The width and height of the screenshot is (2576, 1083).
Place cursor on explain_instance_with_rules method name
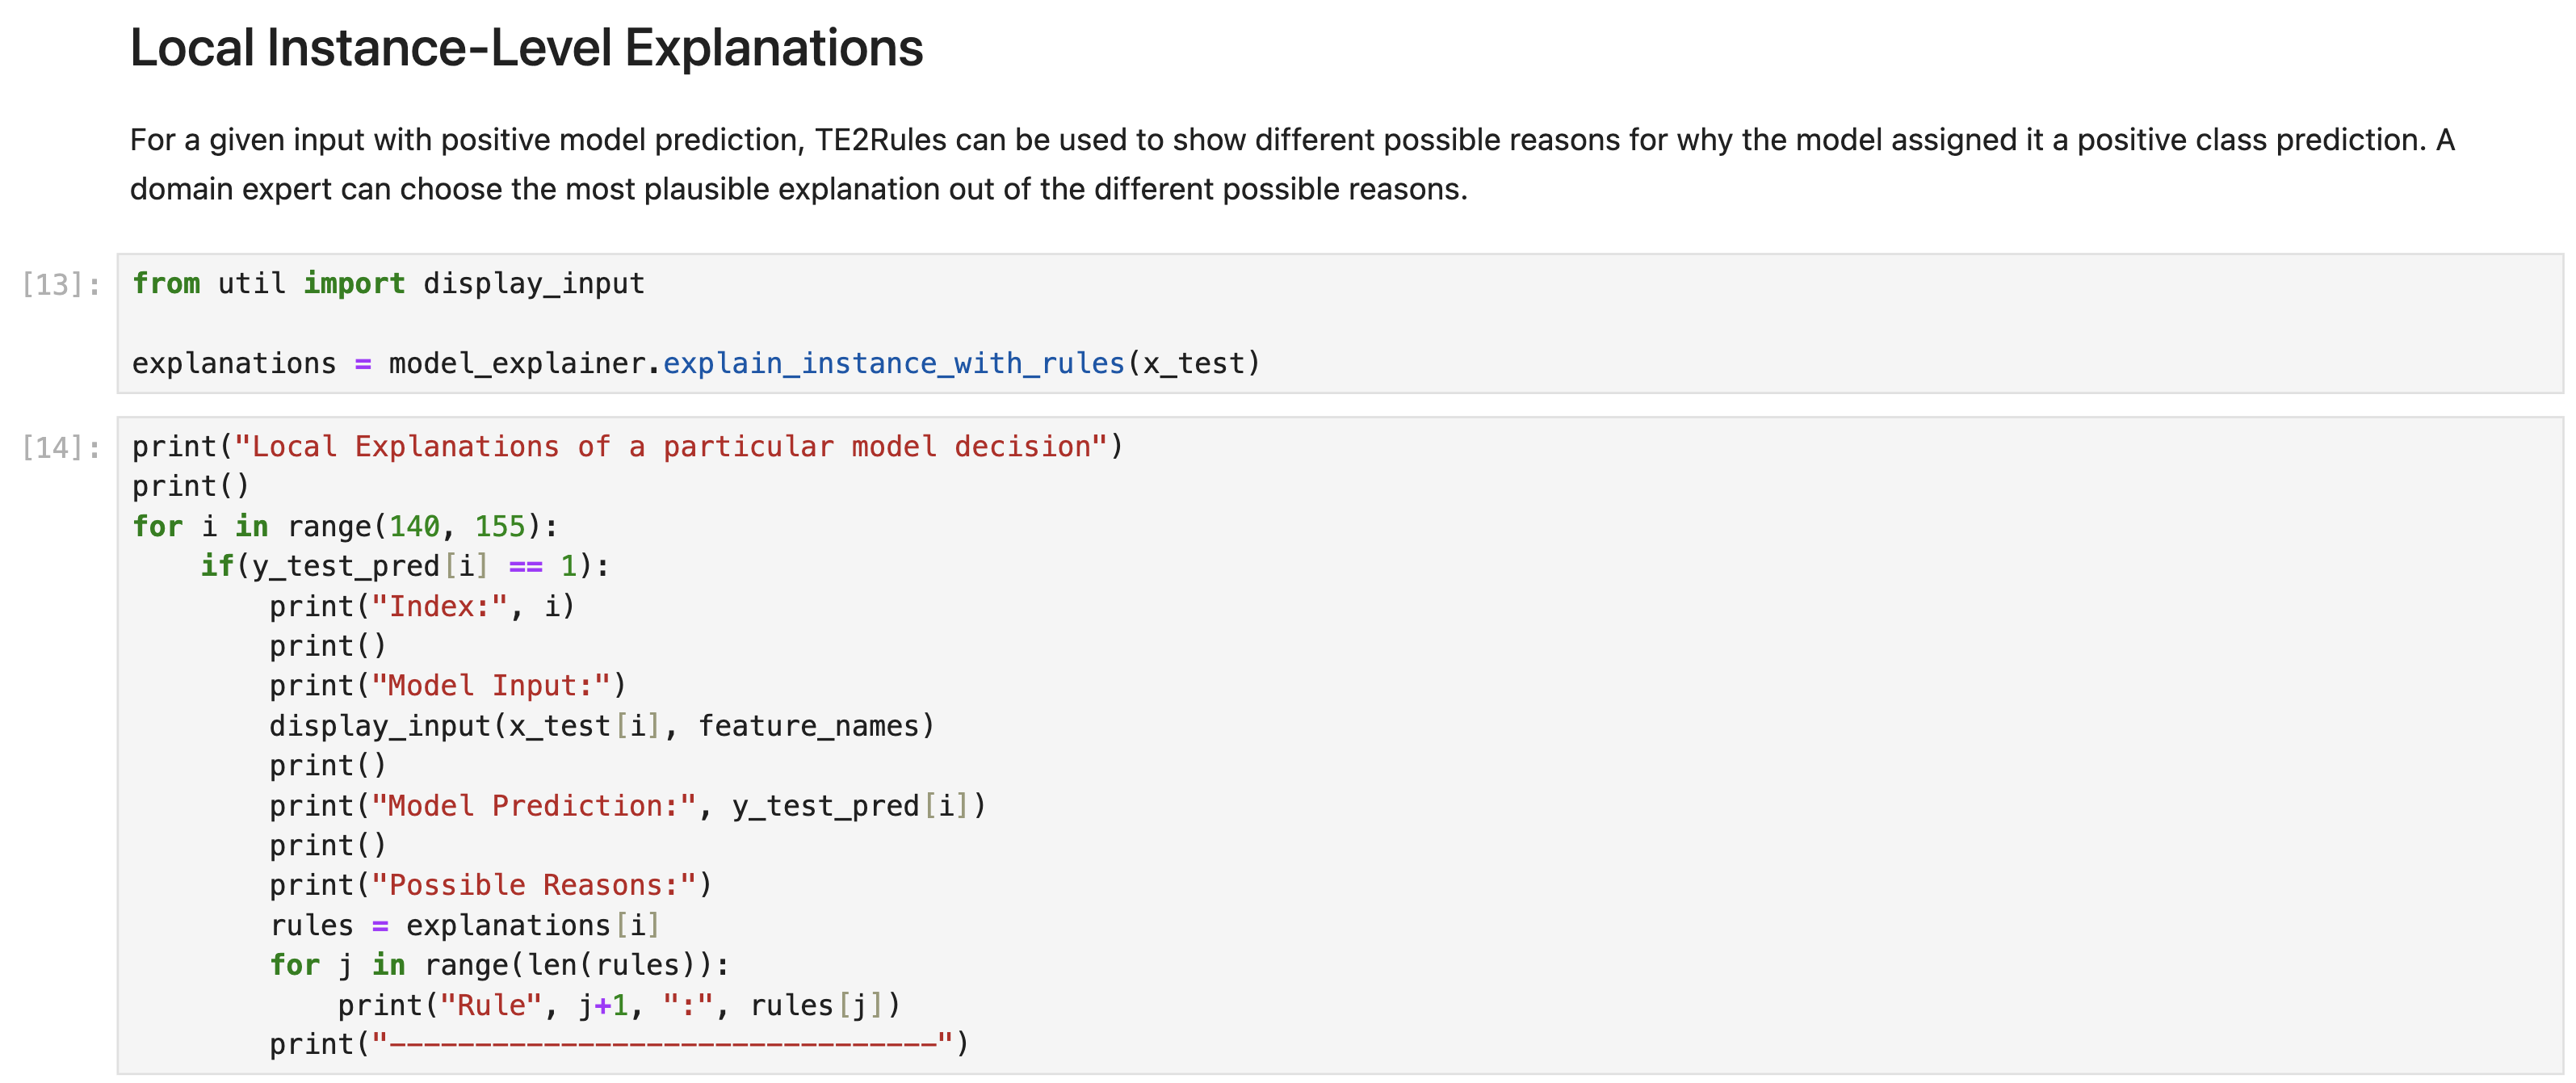[x=893, y=364]
